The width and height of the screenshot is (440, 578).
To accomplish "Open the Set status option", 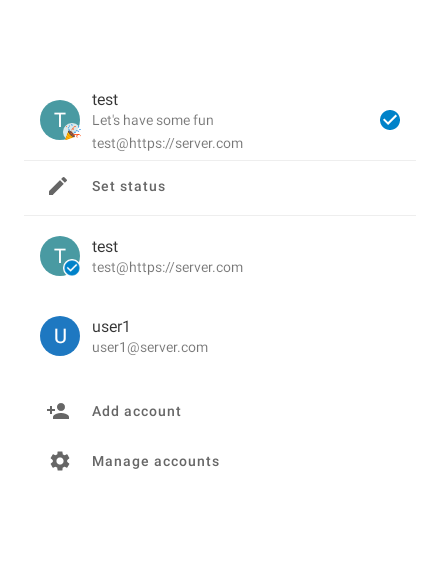I will click(220, 187).
